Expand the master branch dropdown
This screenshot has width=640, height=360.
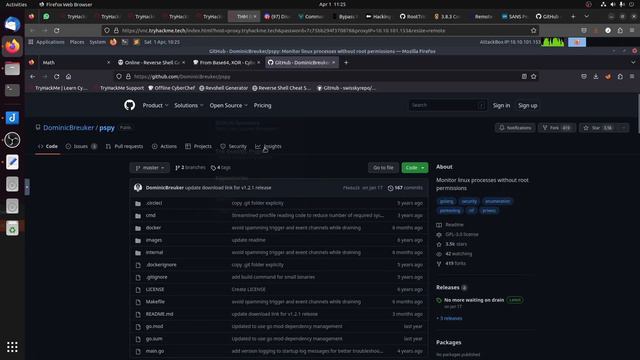[x=150, y=168]
